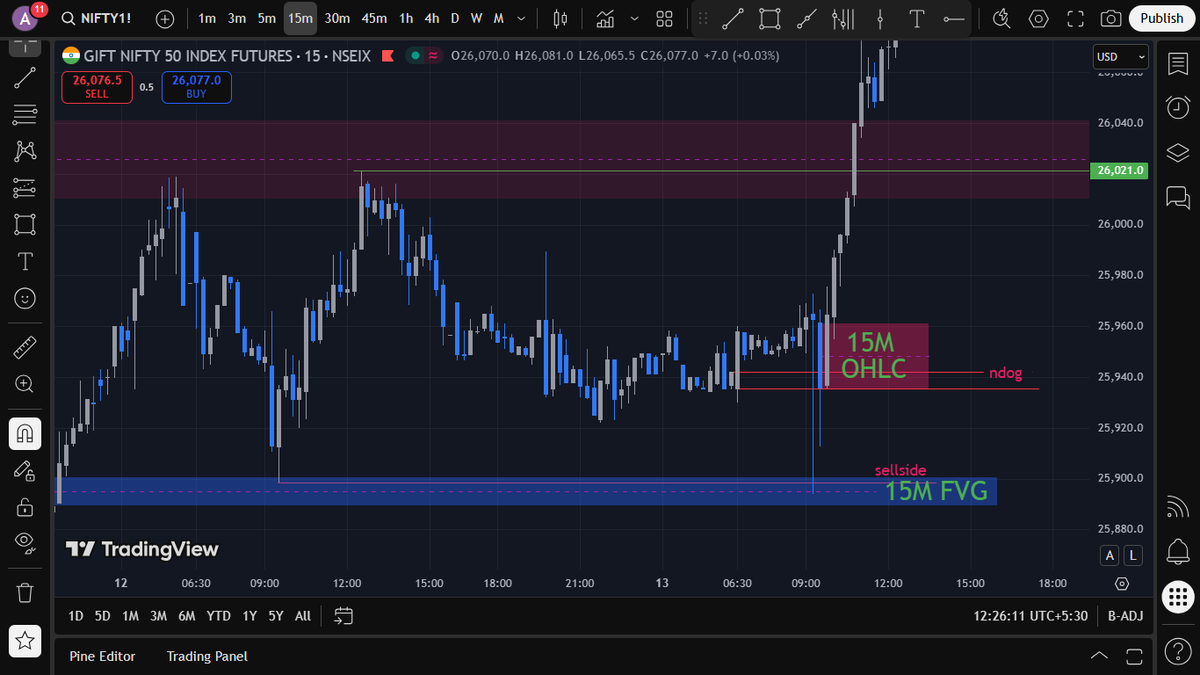
Task: Select the trend line tool in left sidebar
Action: tap(25, 78)
